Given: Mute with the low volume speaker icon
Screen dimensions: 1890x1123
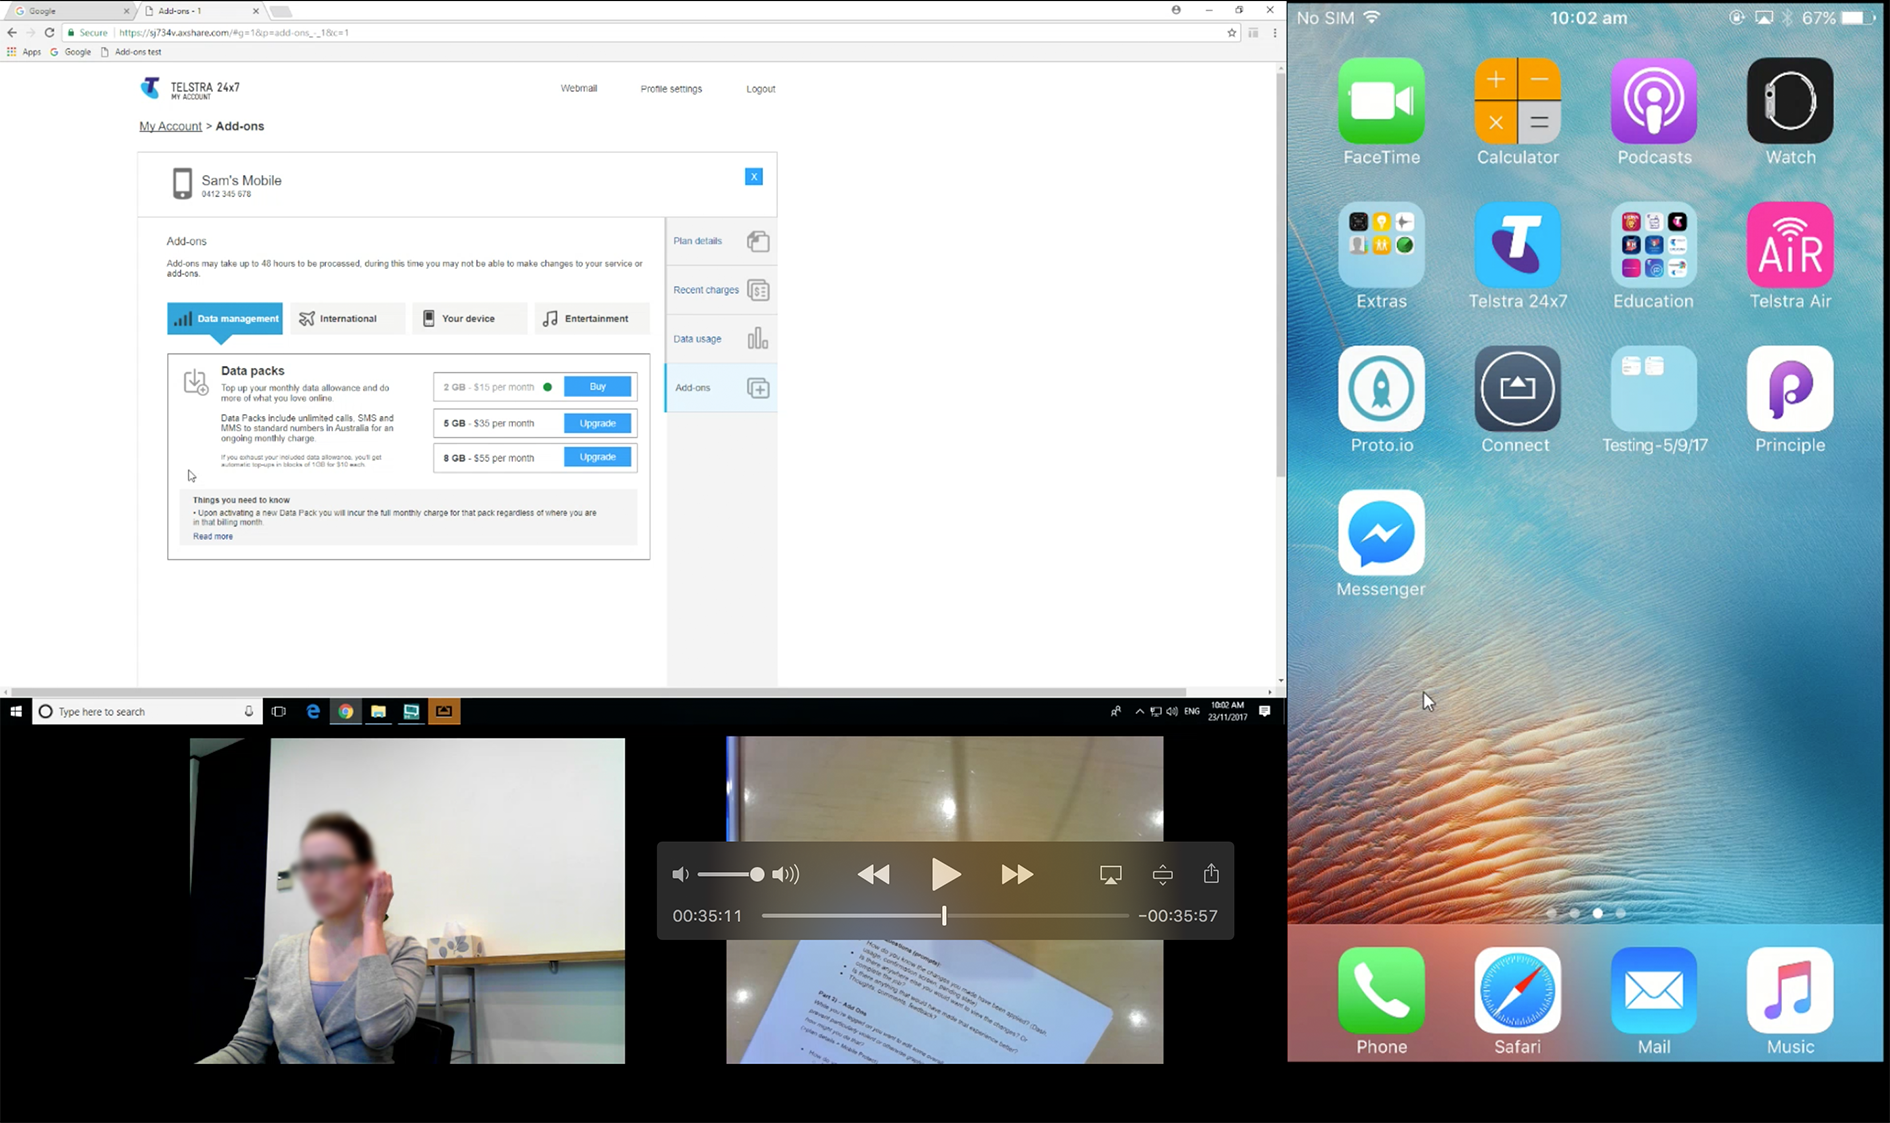Looking at the screenshot, I should (x=680, y=875).
